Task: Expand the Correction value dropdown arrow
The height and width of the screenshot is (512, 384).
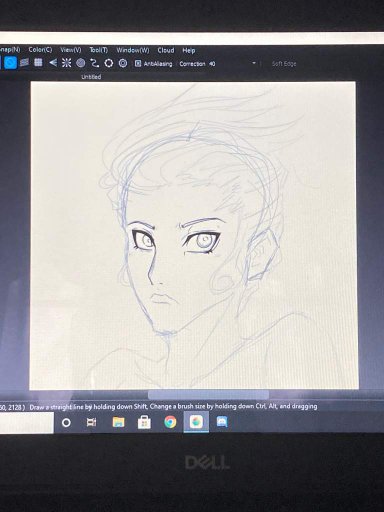Action: pyautogui.click(x=254, y=63)
